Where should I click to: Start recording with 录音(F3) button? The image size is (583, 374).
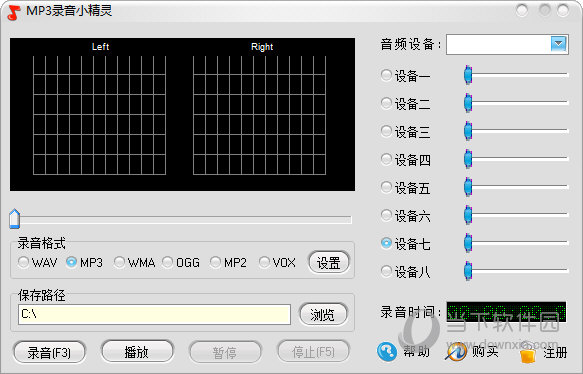pos(49,352)
